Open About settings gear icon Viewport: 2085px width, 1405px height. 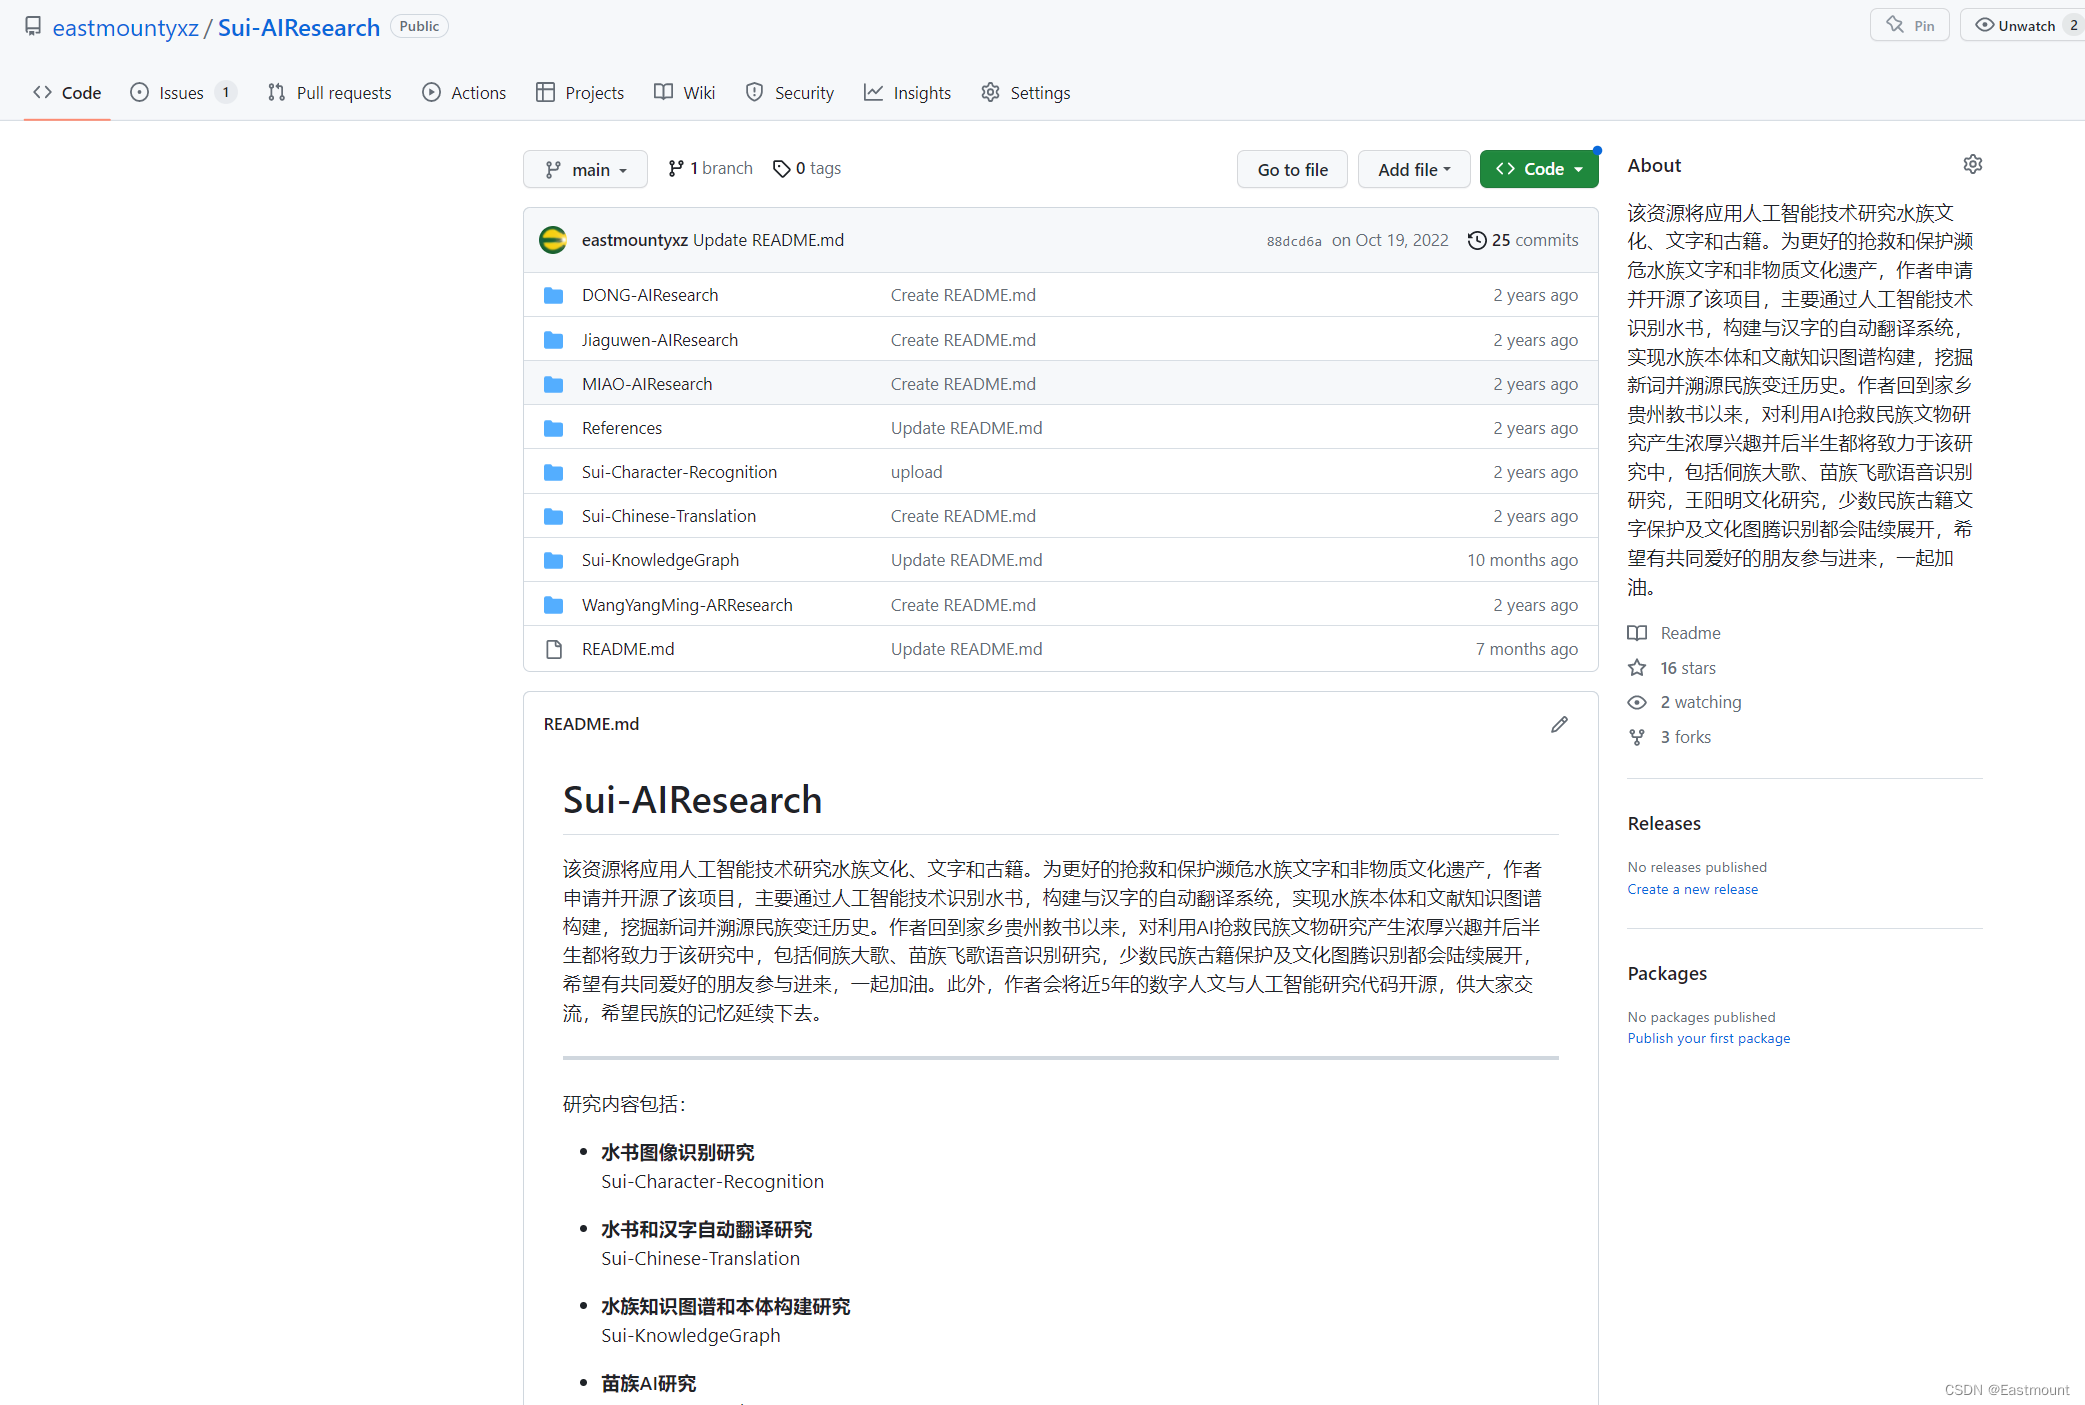pos(1972,165)
